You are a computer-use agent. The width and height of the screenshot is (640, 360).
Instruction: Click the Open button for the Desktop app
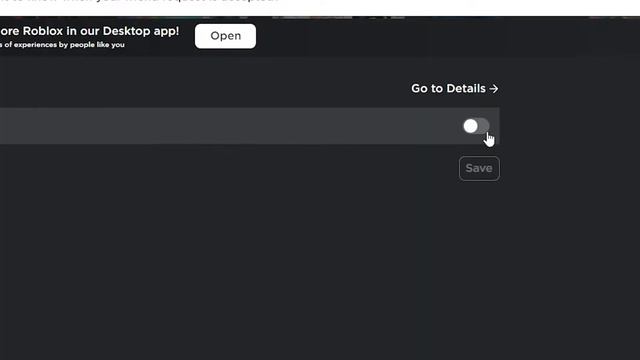point(225,36)
